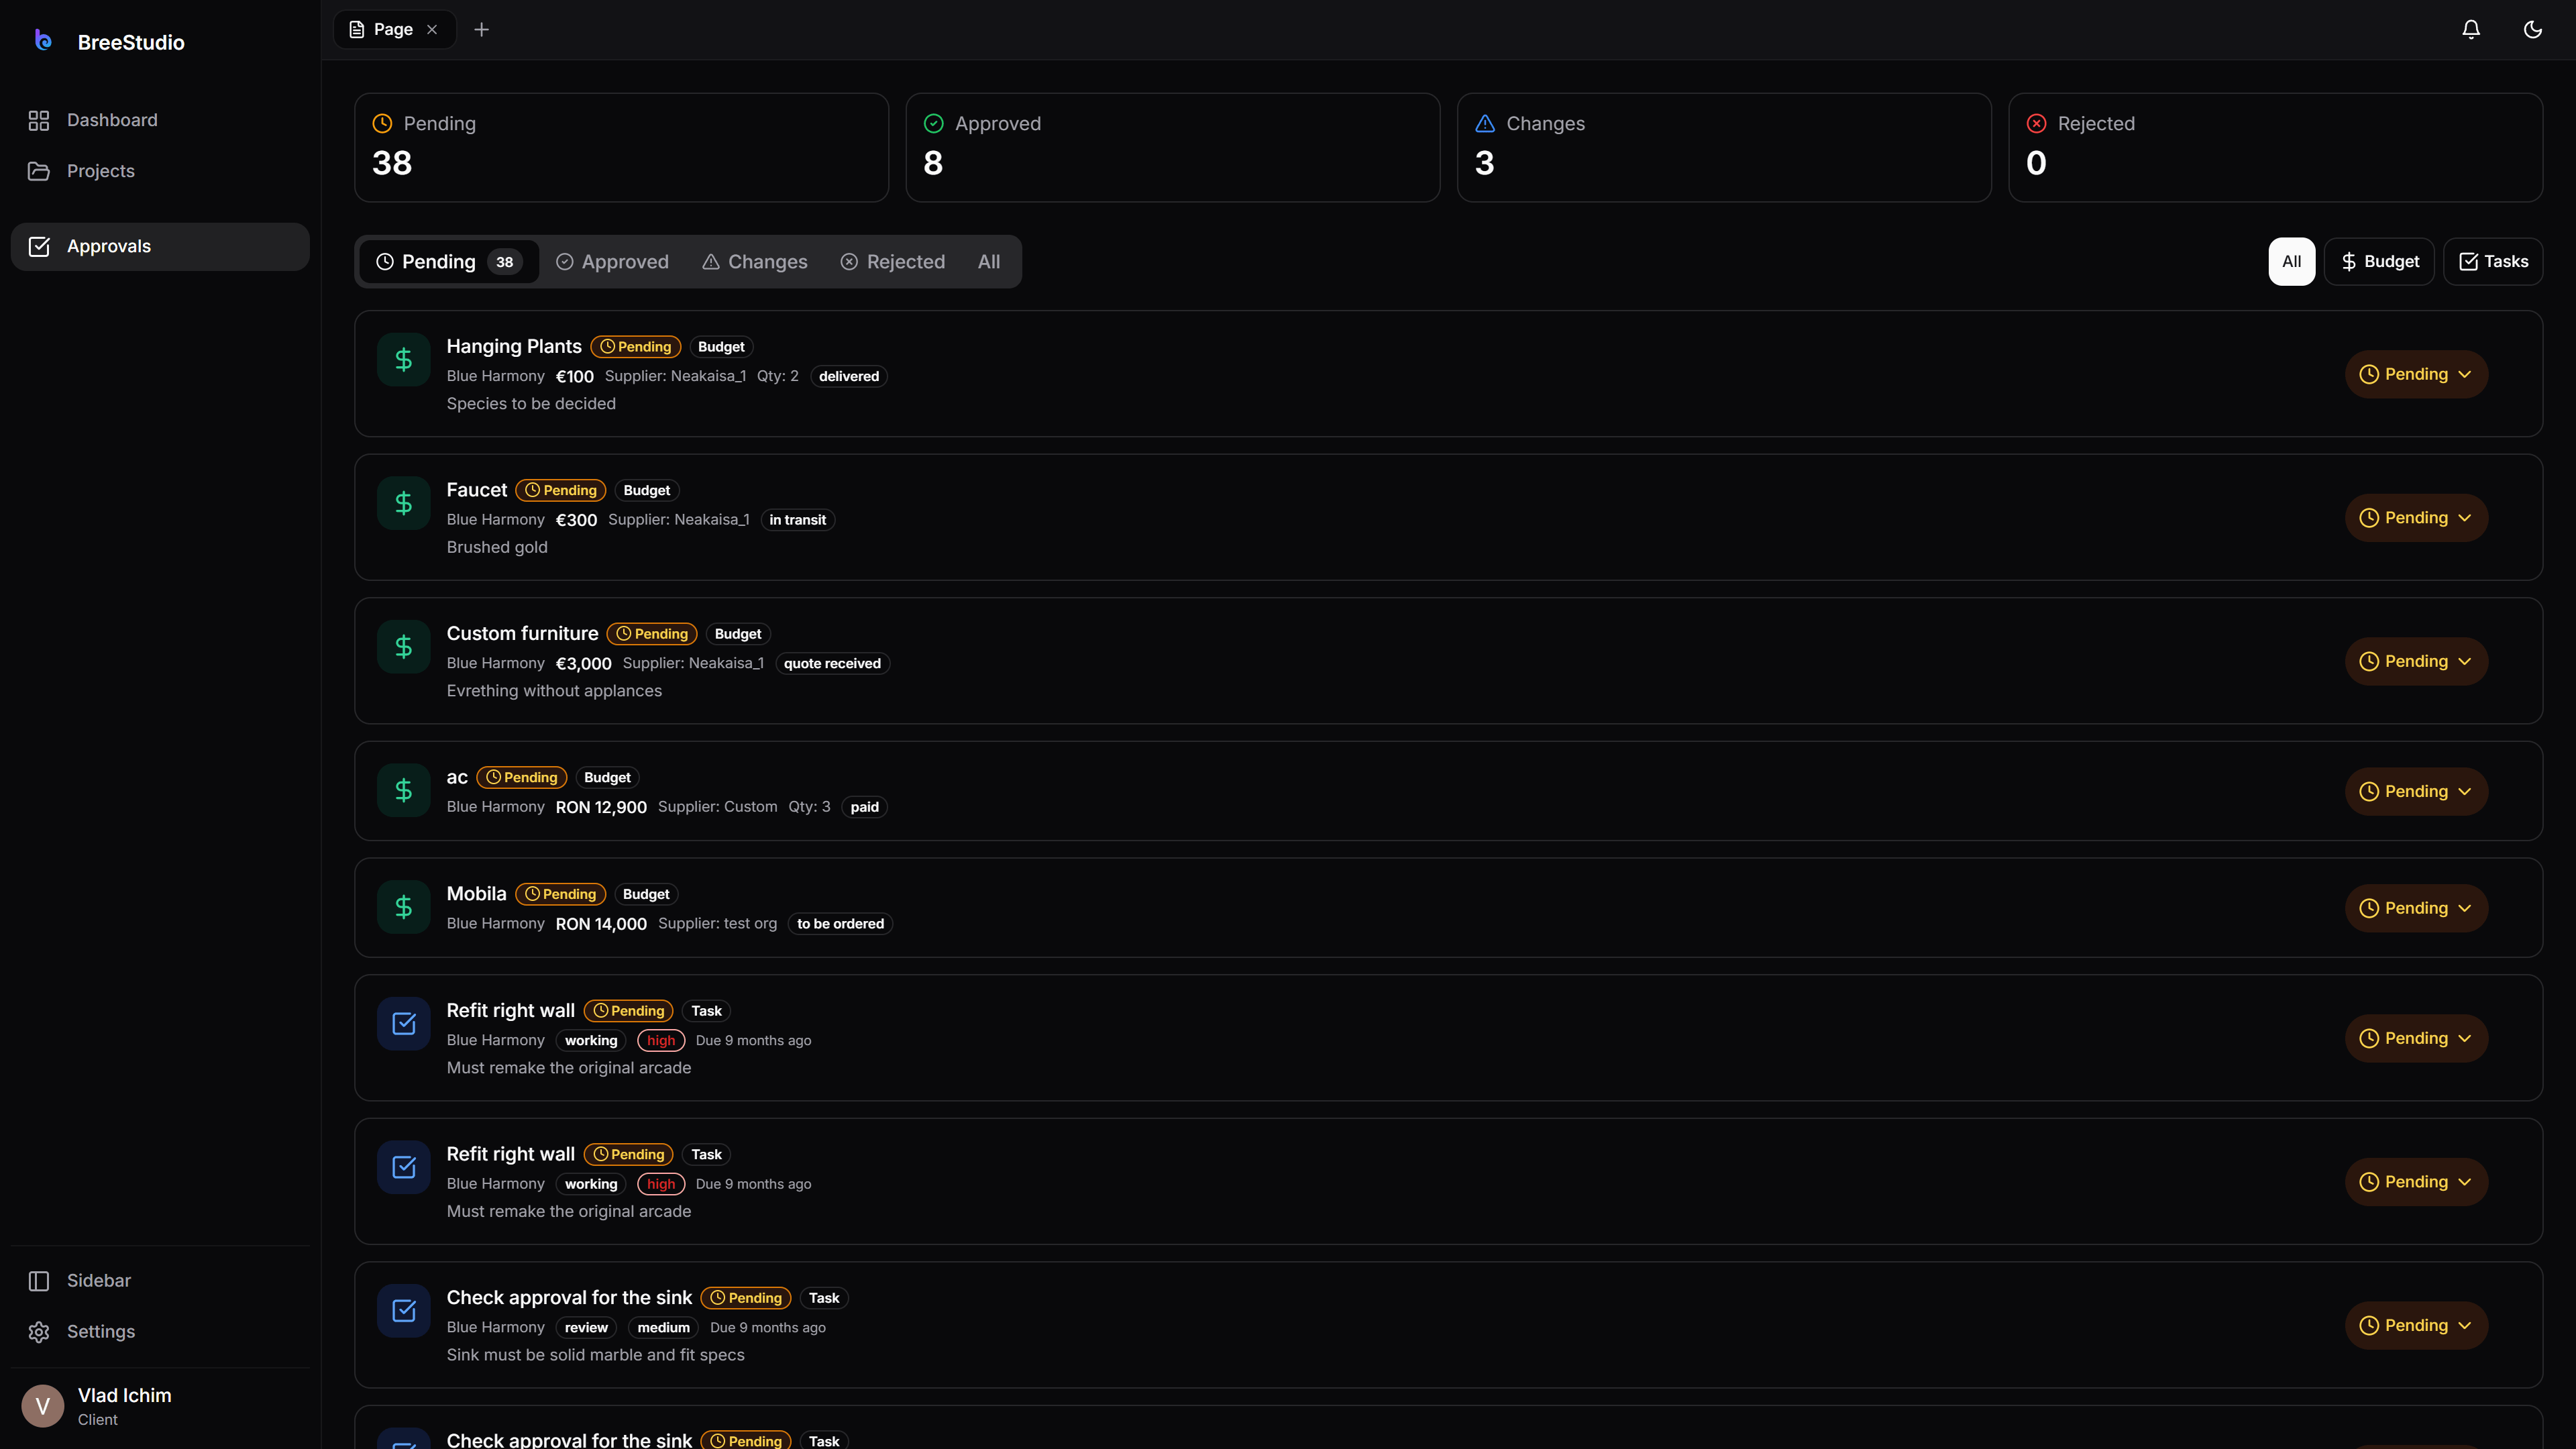
Task: Click task check icon of Check approval sink
Action: point(404,1310)
